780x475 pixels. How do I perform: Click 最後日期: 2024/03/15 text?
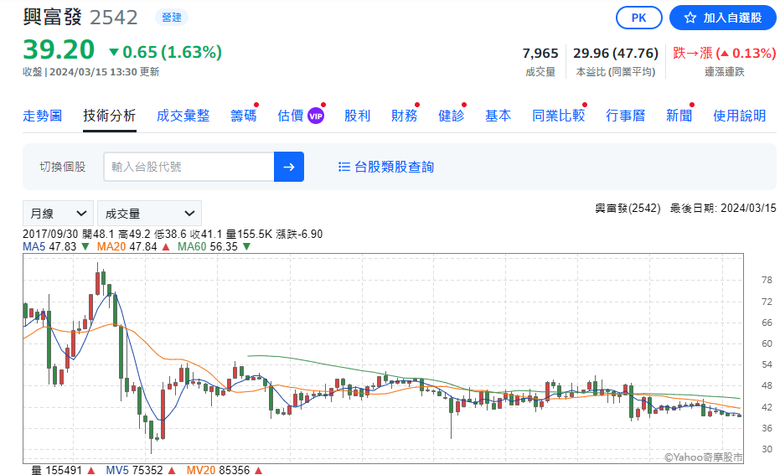(723, 208)
